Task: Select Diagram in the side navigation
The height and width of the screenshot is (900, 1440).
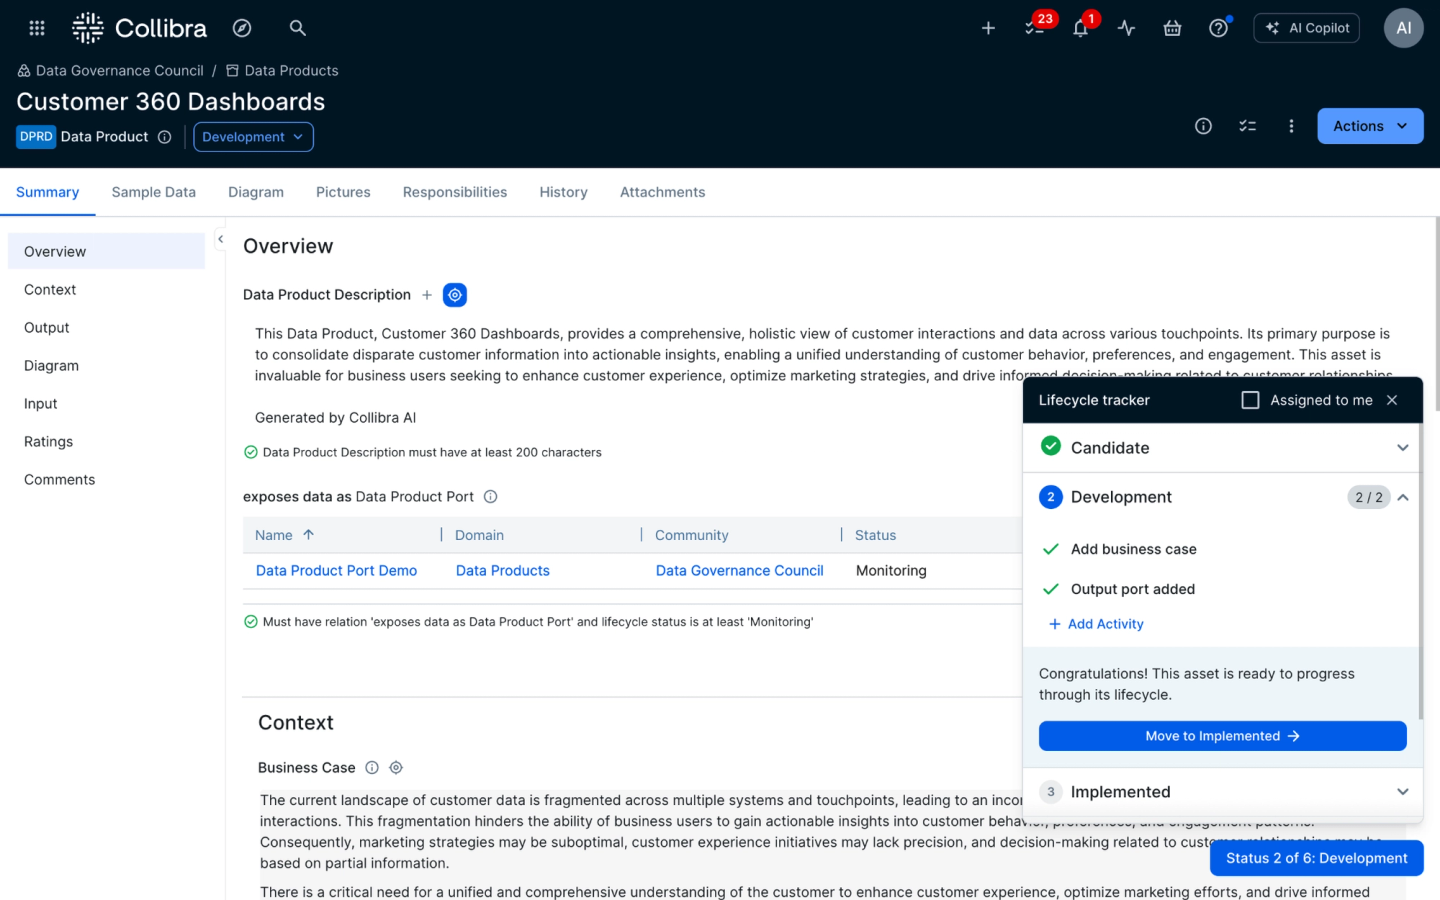Action: [x=106, y=365]
